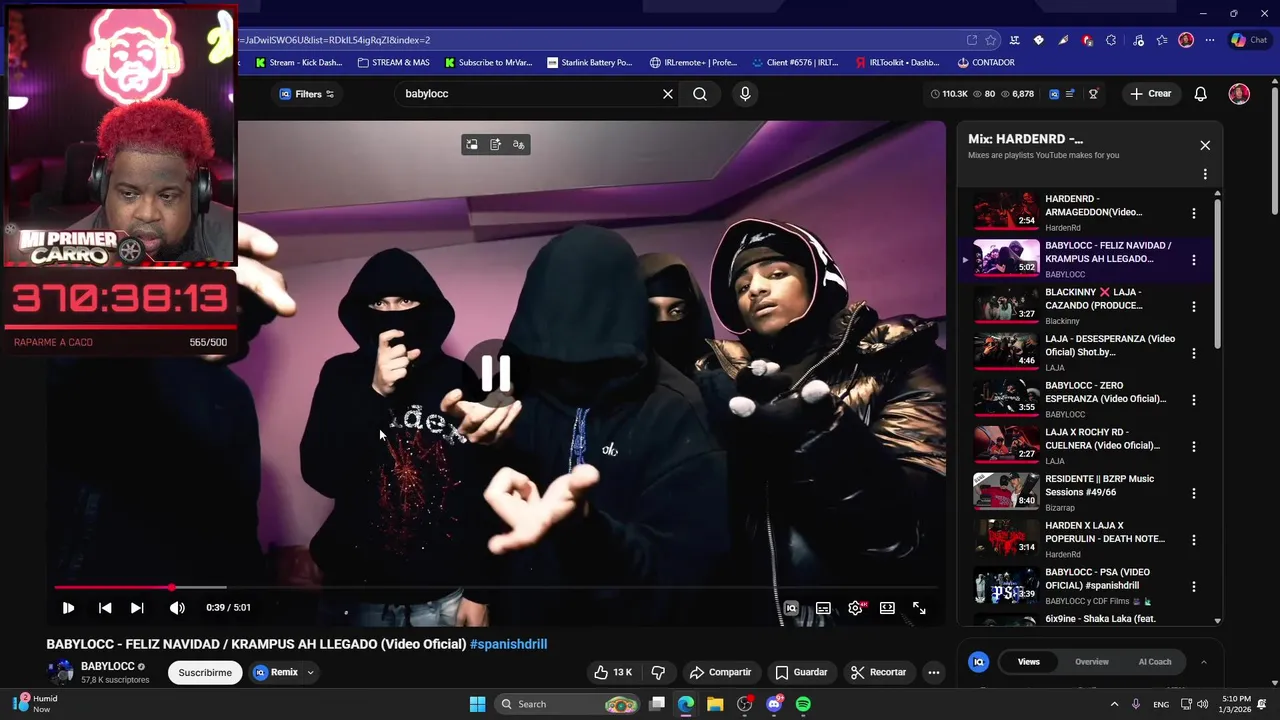
Task: Expand the Remix dropdown arrow
Action: pyautogui.click(x=311, y=672)
